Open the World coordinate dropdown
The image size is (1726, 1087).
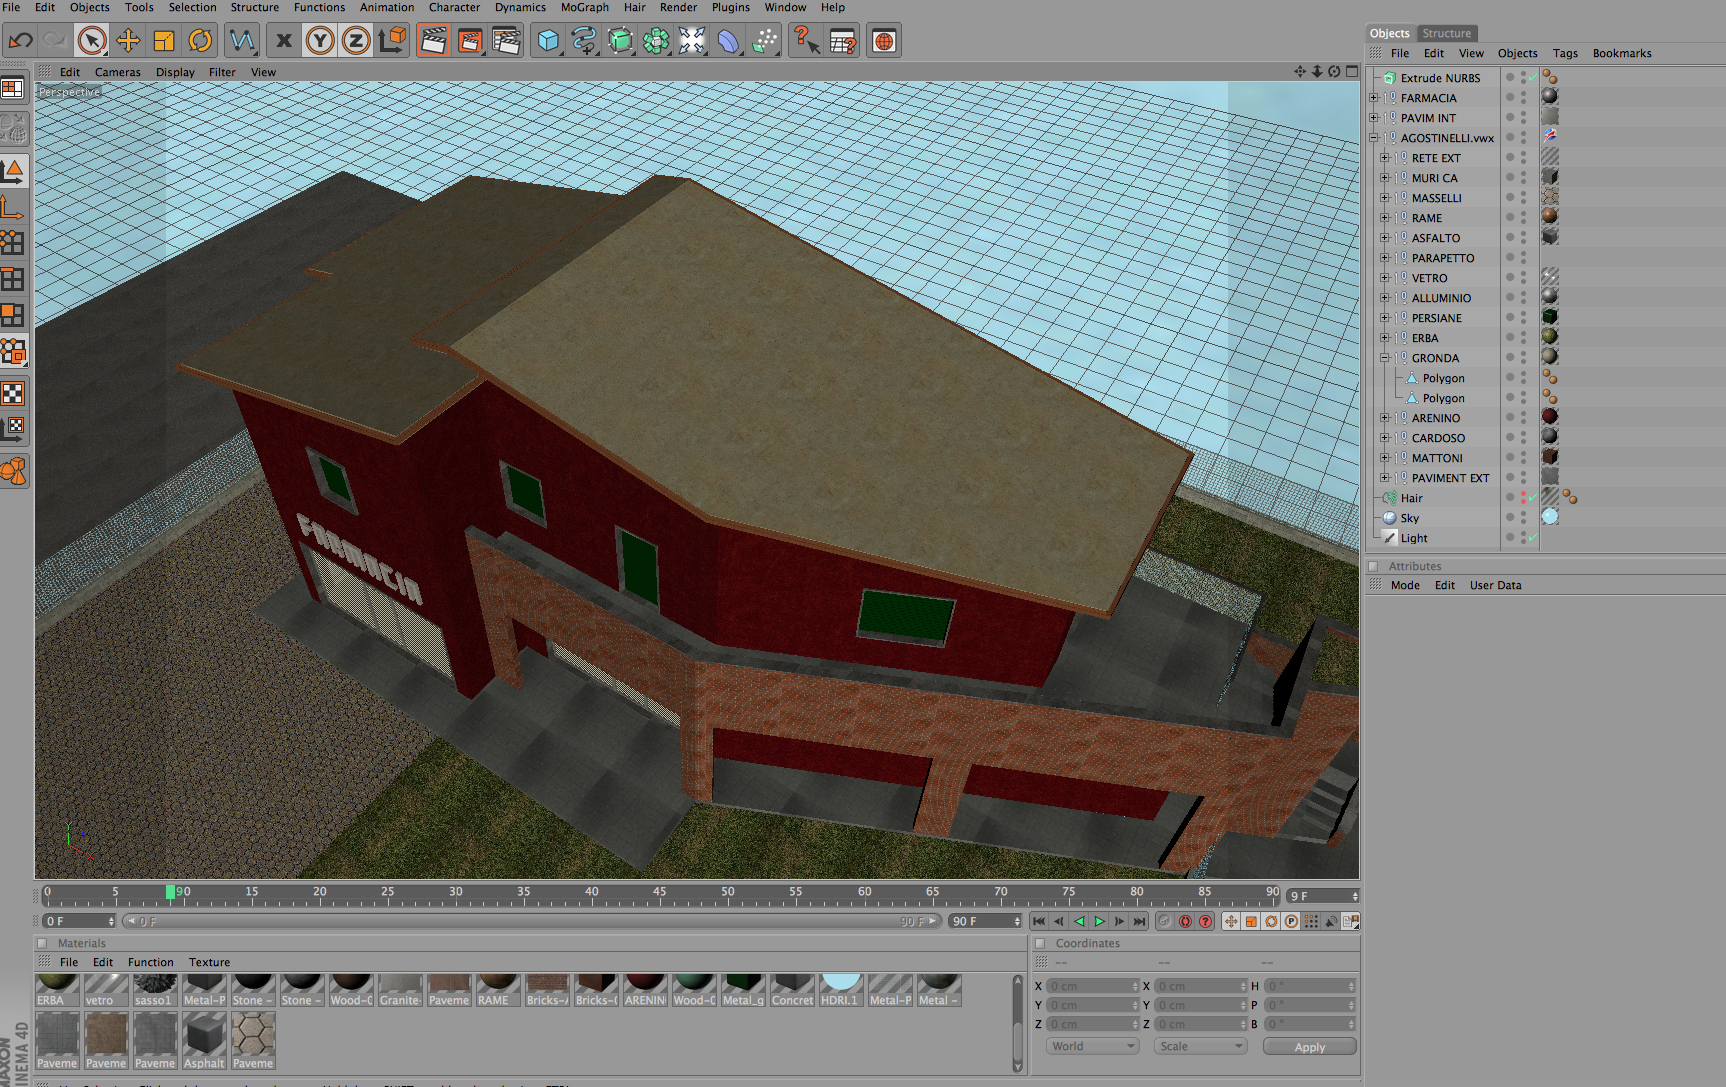click(1093, 1046)
